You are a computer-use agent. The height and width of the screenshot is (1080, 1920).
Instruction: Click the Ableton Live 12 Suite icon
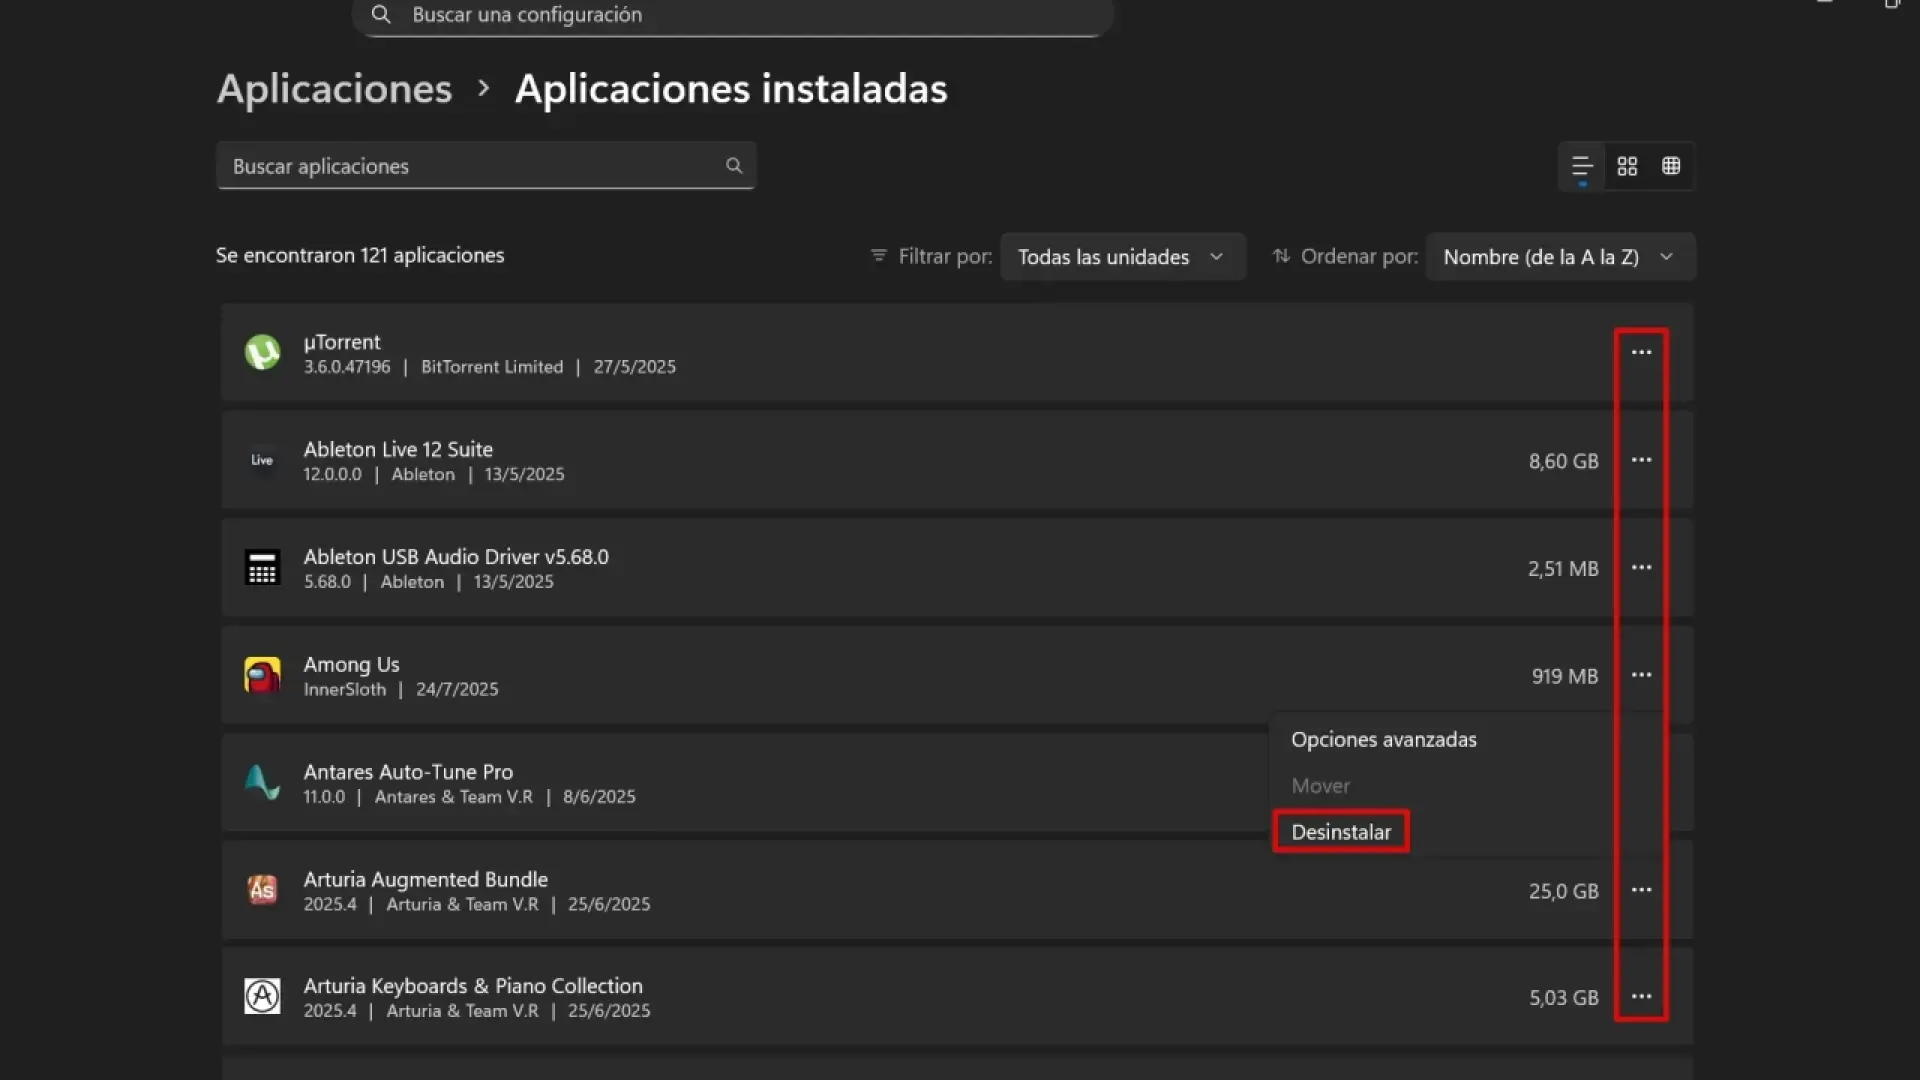[262, 460]
